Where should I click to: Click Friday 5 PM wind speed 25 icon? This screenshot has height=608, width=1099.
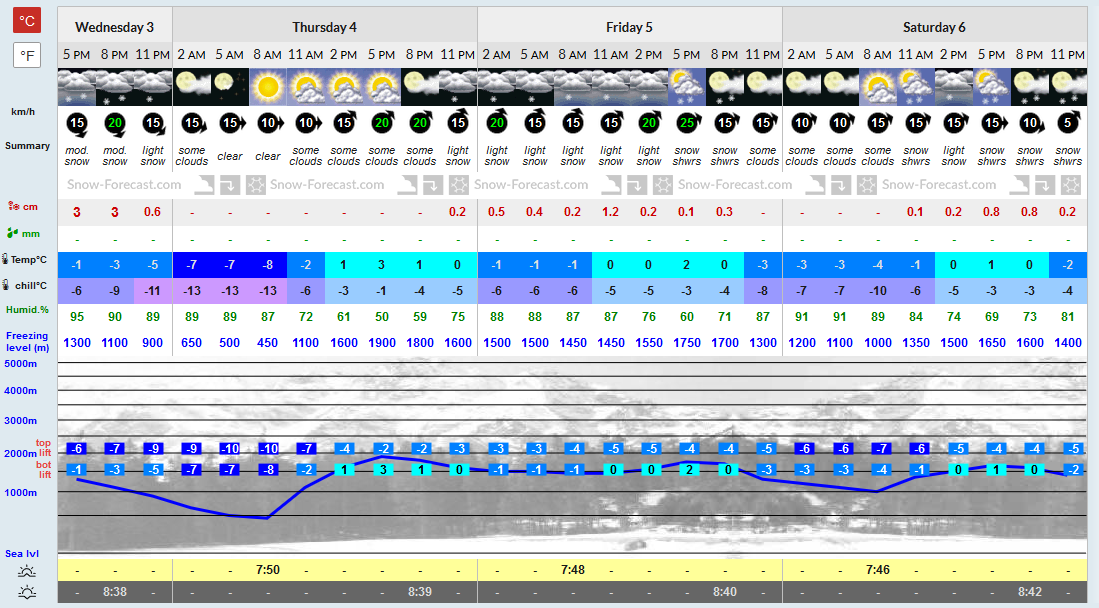tap(687, 123)
